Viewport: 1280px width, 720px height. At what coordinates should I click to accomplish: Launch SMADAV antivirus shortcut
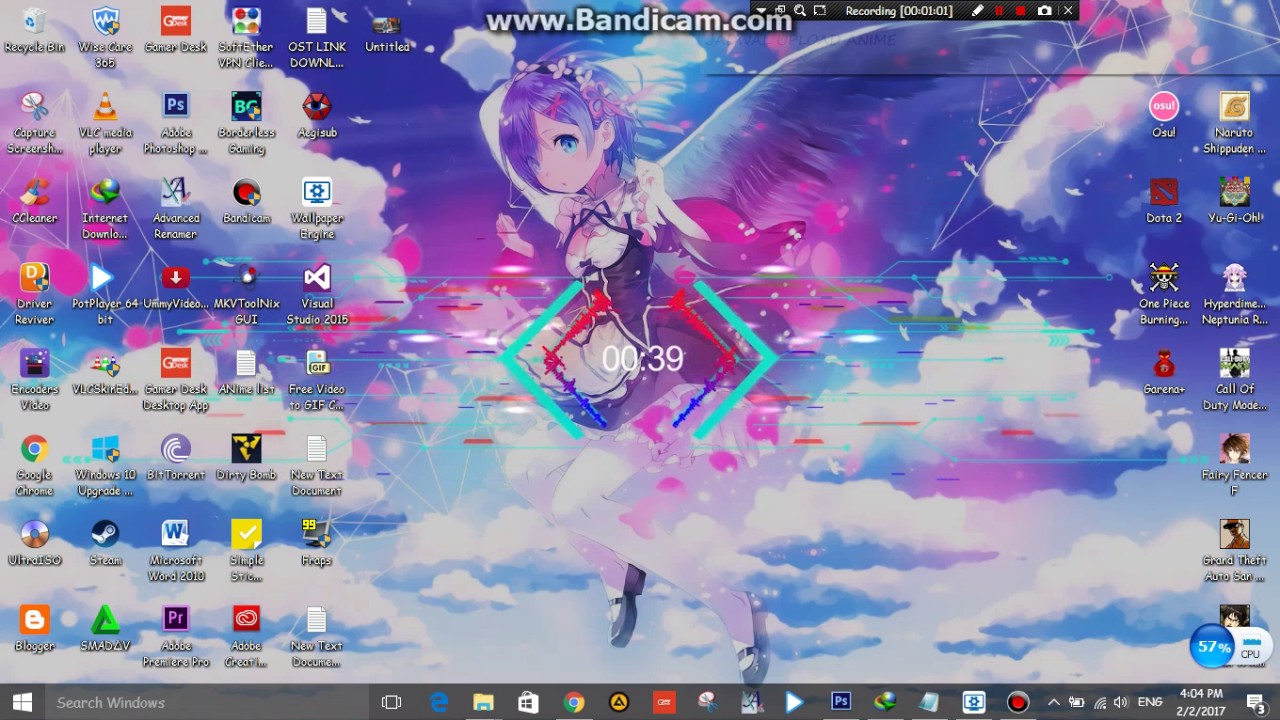[x=105, y=629]
